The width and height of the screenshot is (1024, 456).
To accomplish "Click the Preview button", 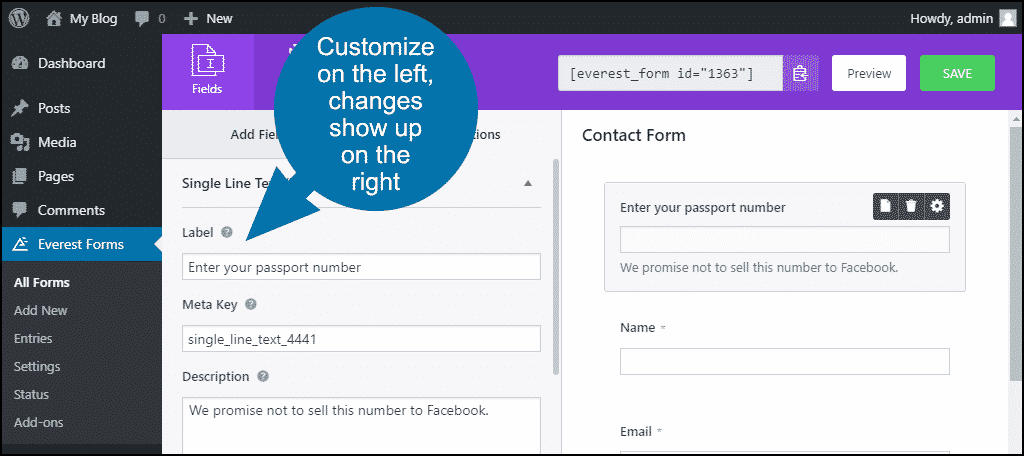I will point(869,73).
